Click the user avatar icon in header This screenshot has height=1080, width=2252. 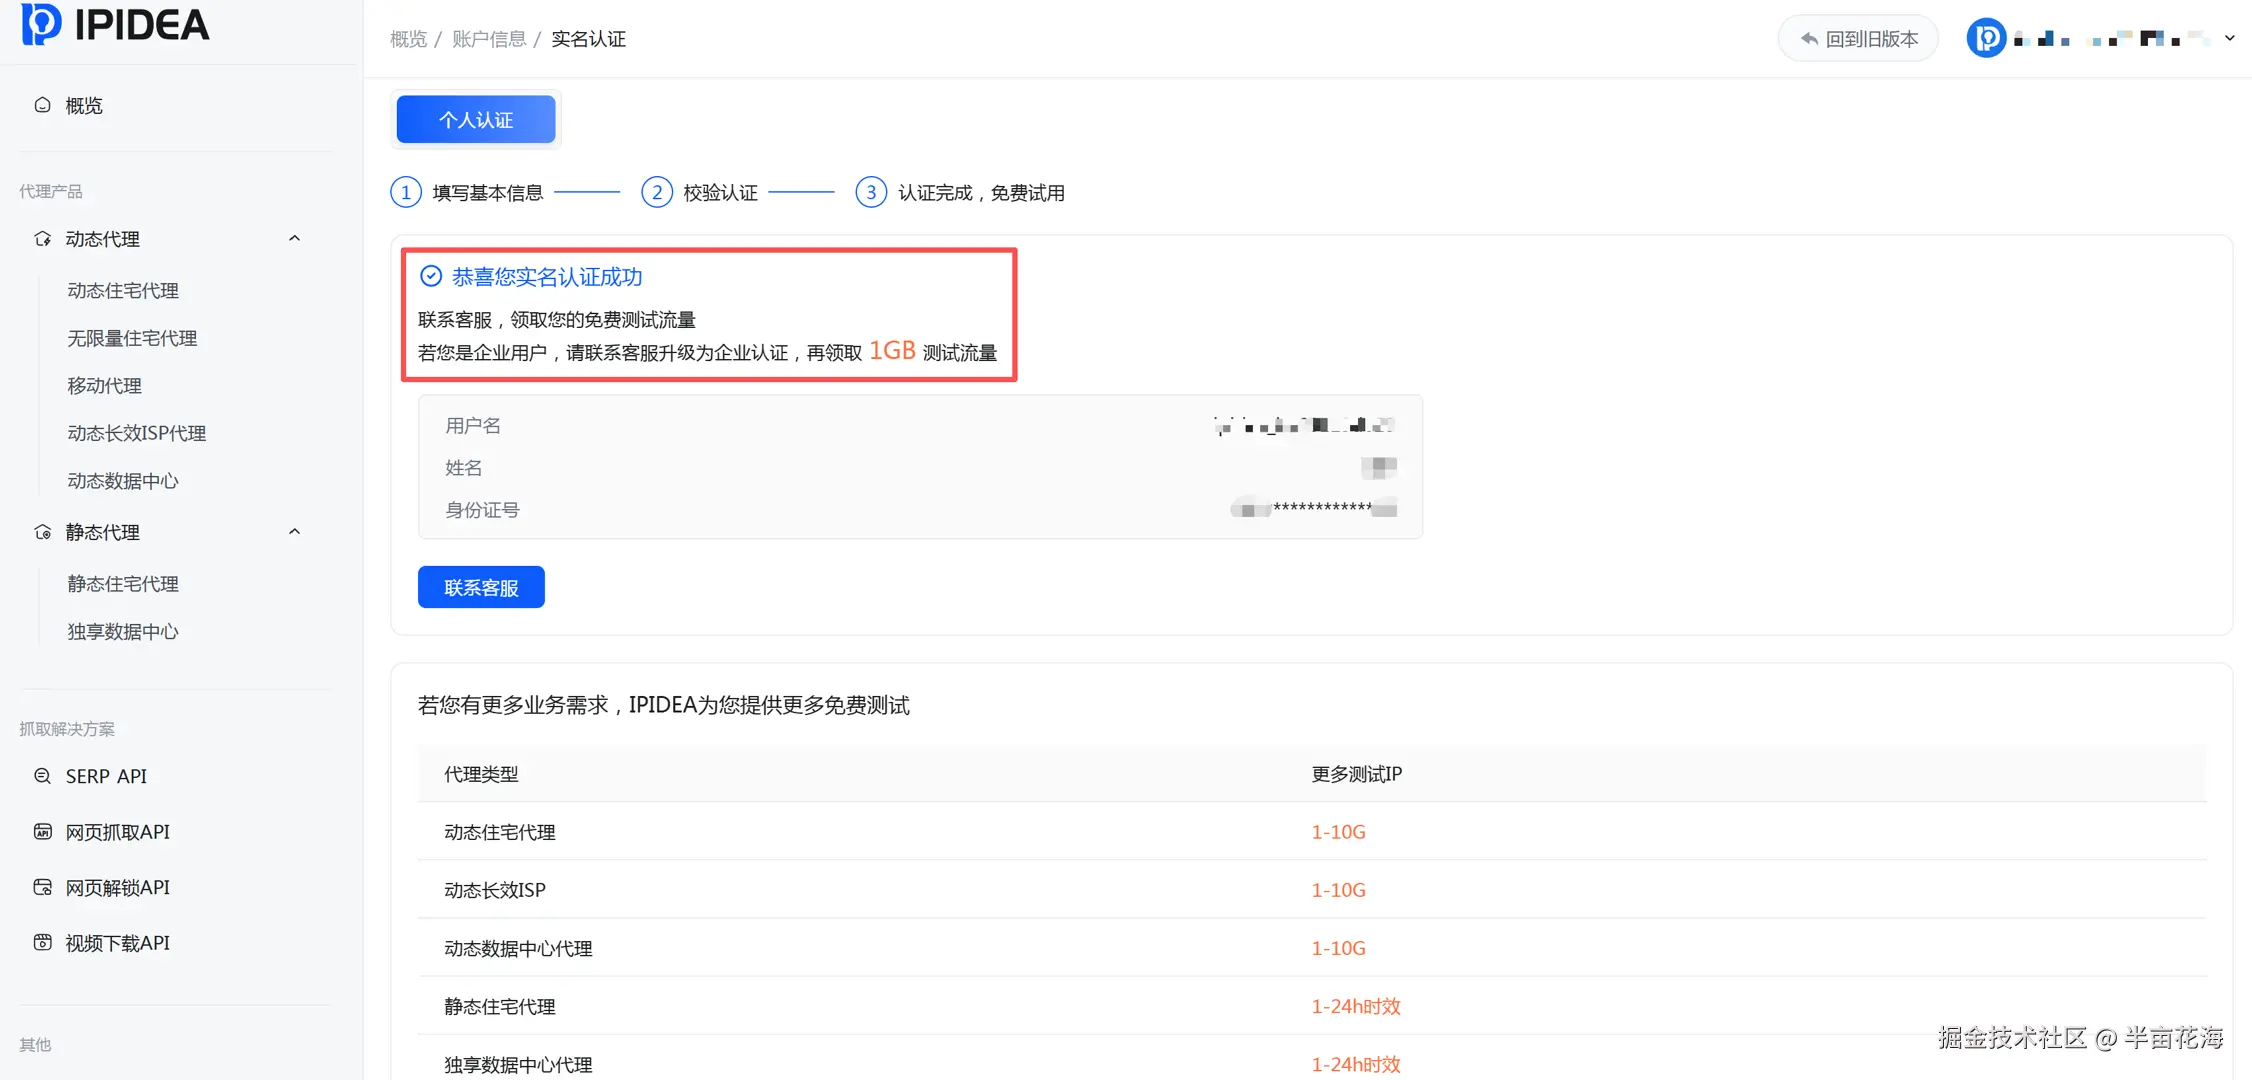1986,38
